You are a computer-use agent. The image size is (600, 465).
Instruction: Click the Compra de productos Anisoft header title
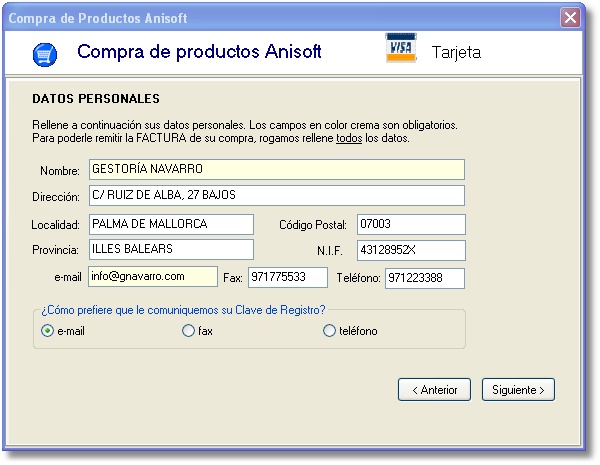(199, 52)
